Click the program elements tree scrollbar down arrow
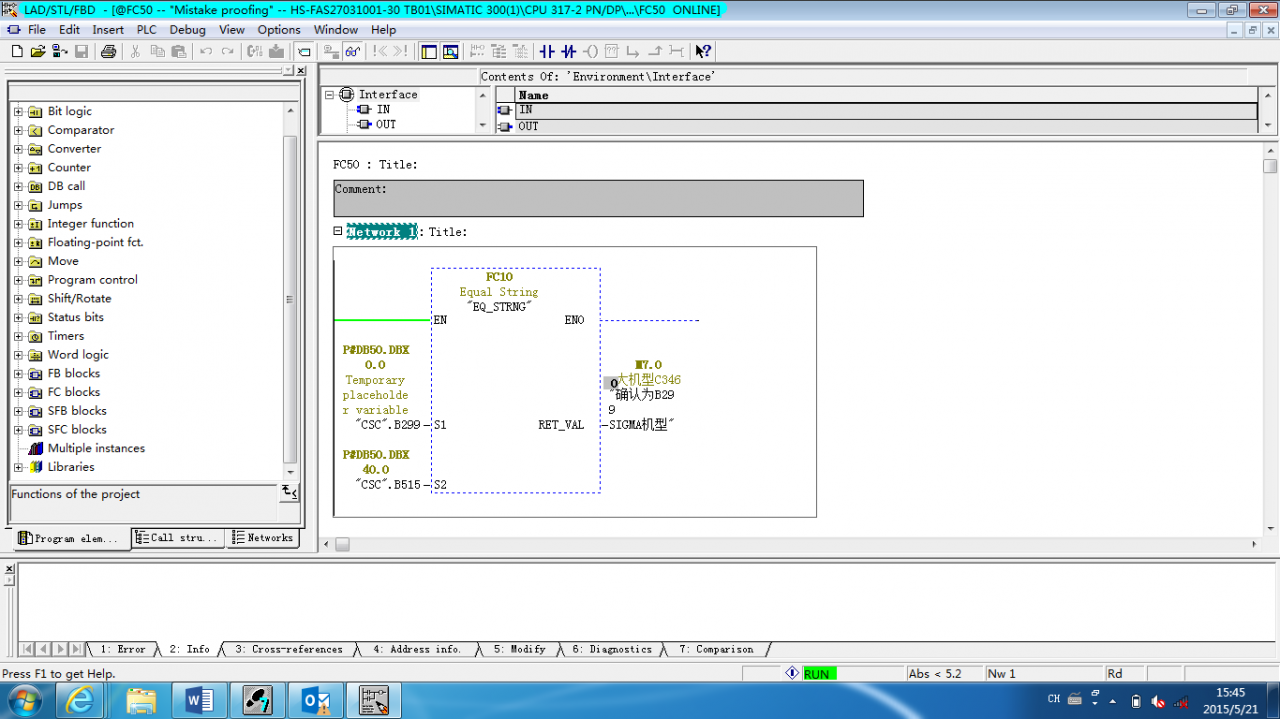Viewport: 1280px width, 719px height. tap(291, 473)
